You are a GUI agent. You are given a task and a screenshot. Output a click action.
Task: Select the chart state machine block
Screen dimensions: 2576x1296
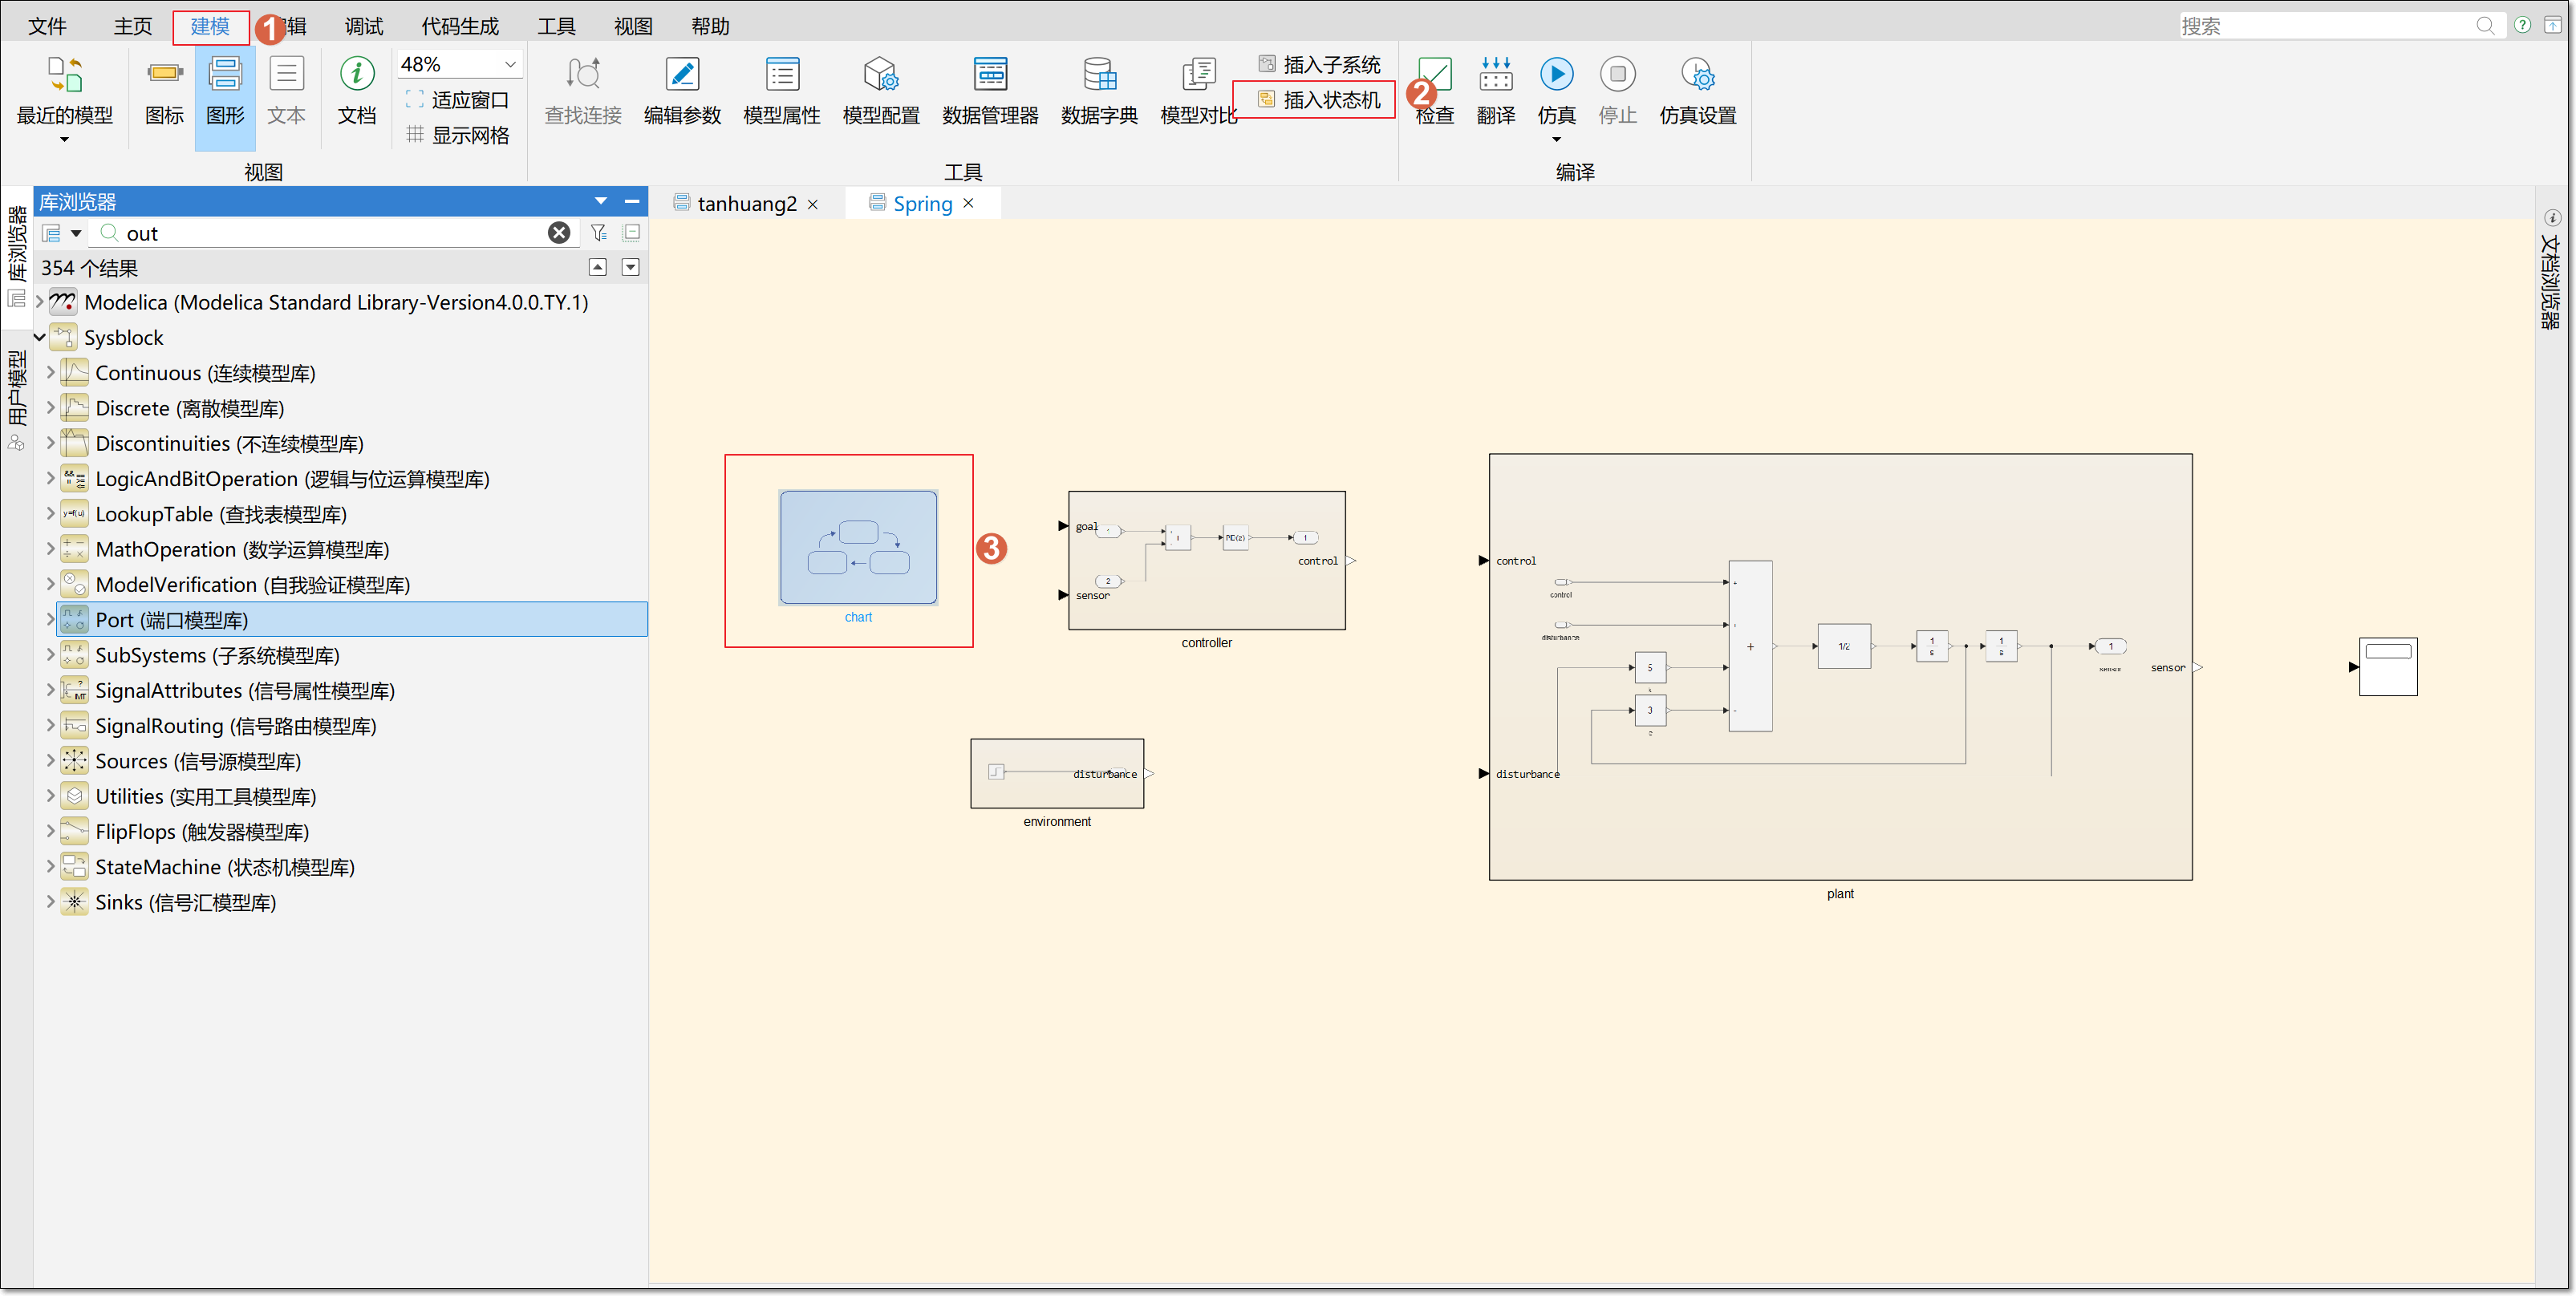pyautogui.click(x=858, y=548)
